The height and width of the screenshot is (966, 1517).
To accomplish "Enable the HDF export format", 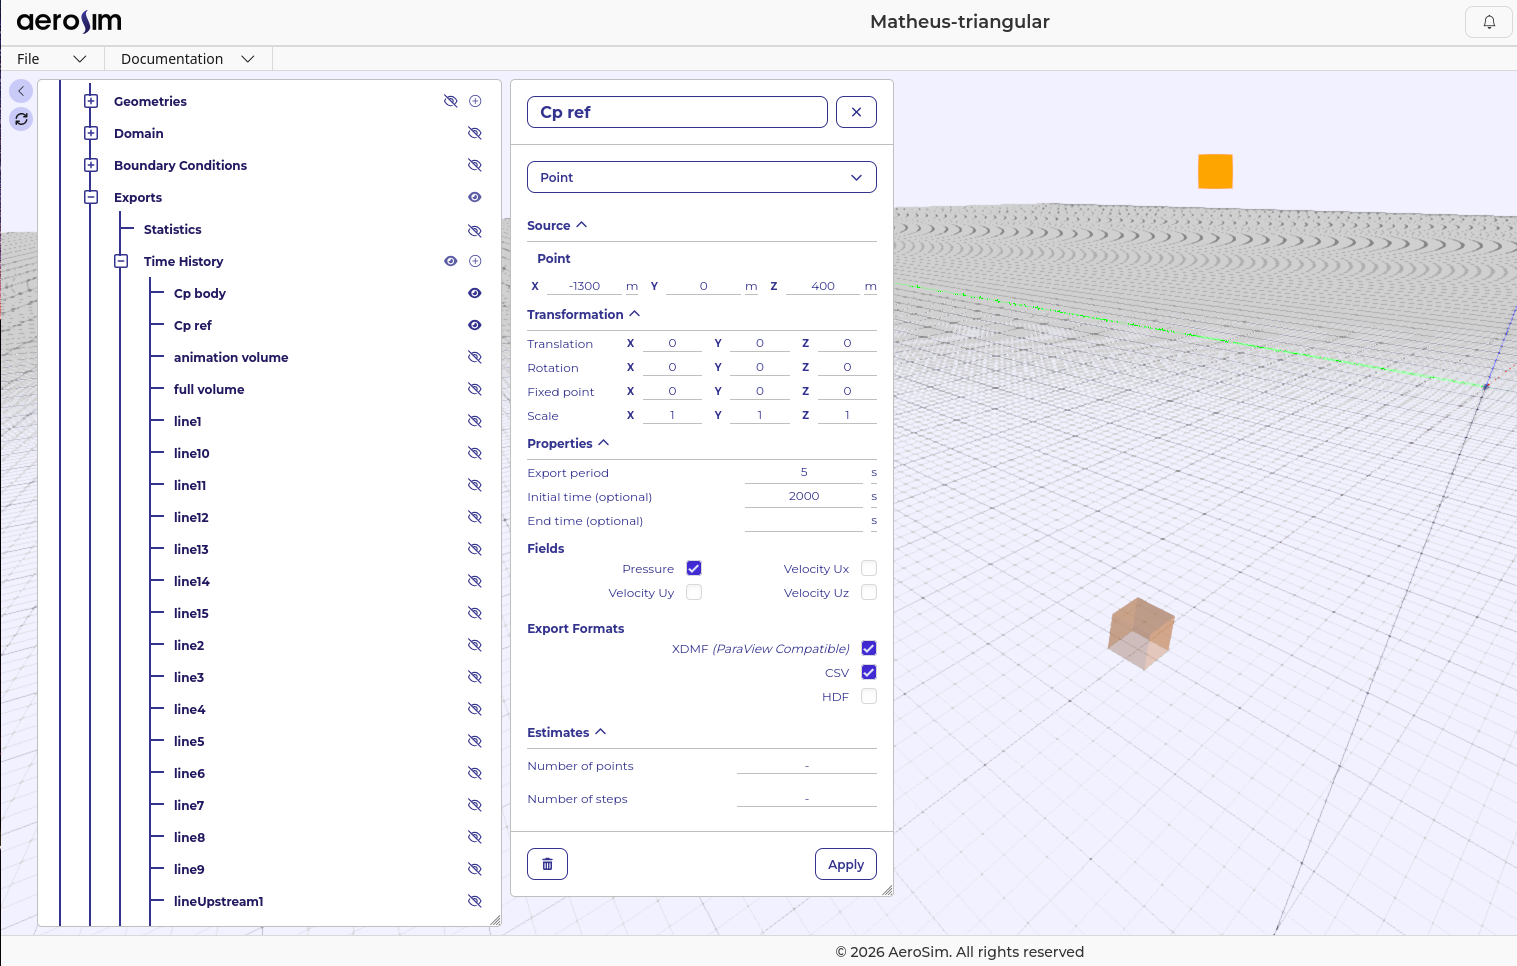I will pyautogui.click(x=869, y=696).
